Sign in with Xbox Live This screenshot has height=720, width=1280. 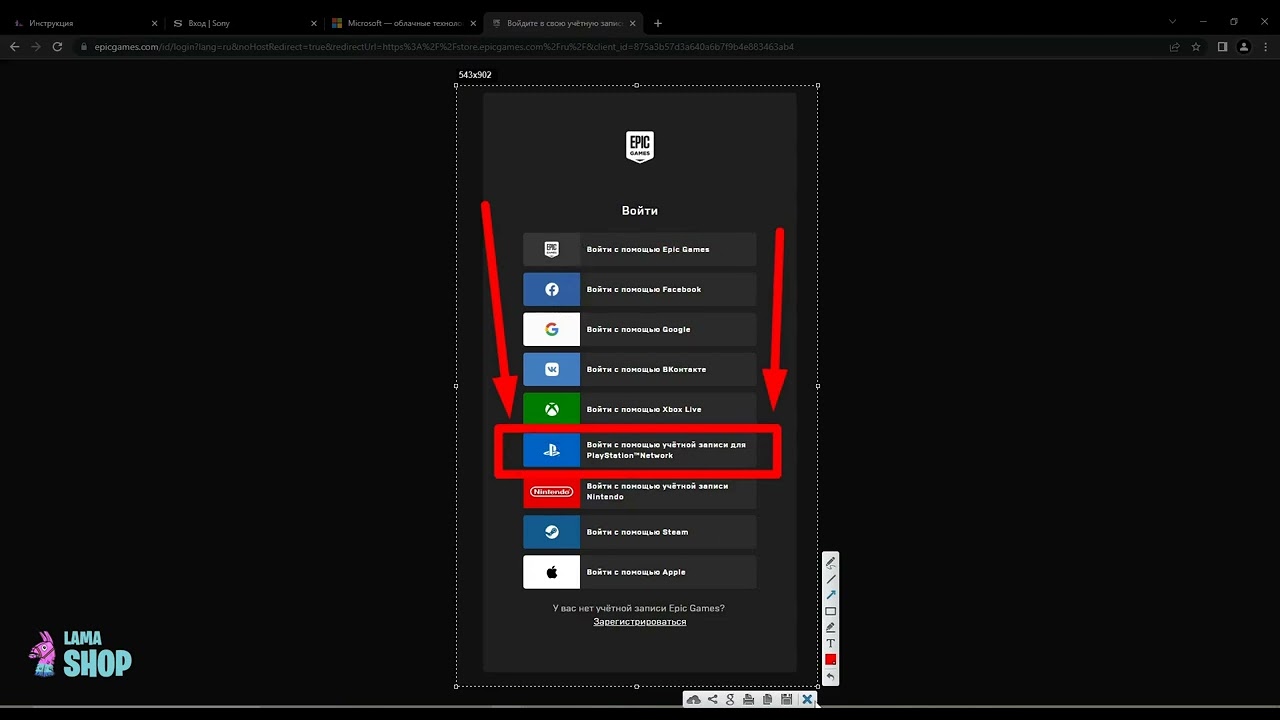[639, 409]
